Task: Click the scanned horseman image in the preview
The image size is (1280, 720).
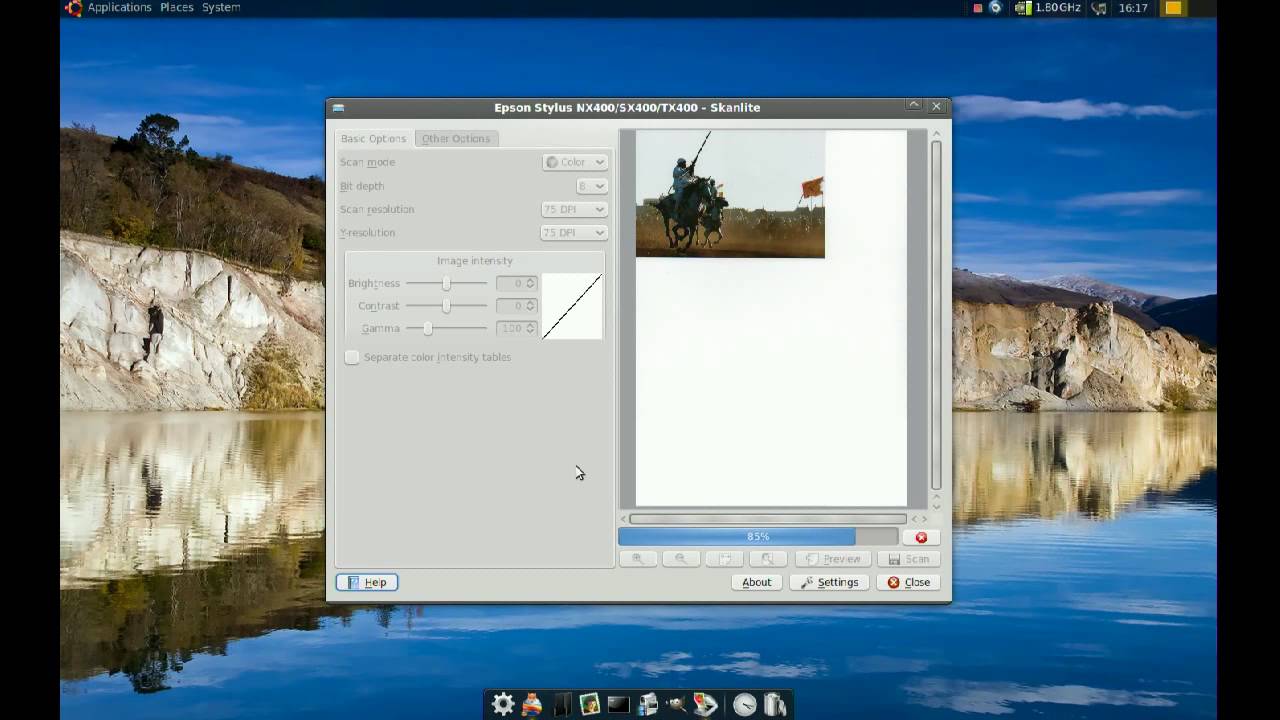Action: click(x=730, y=194)
